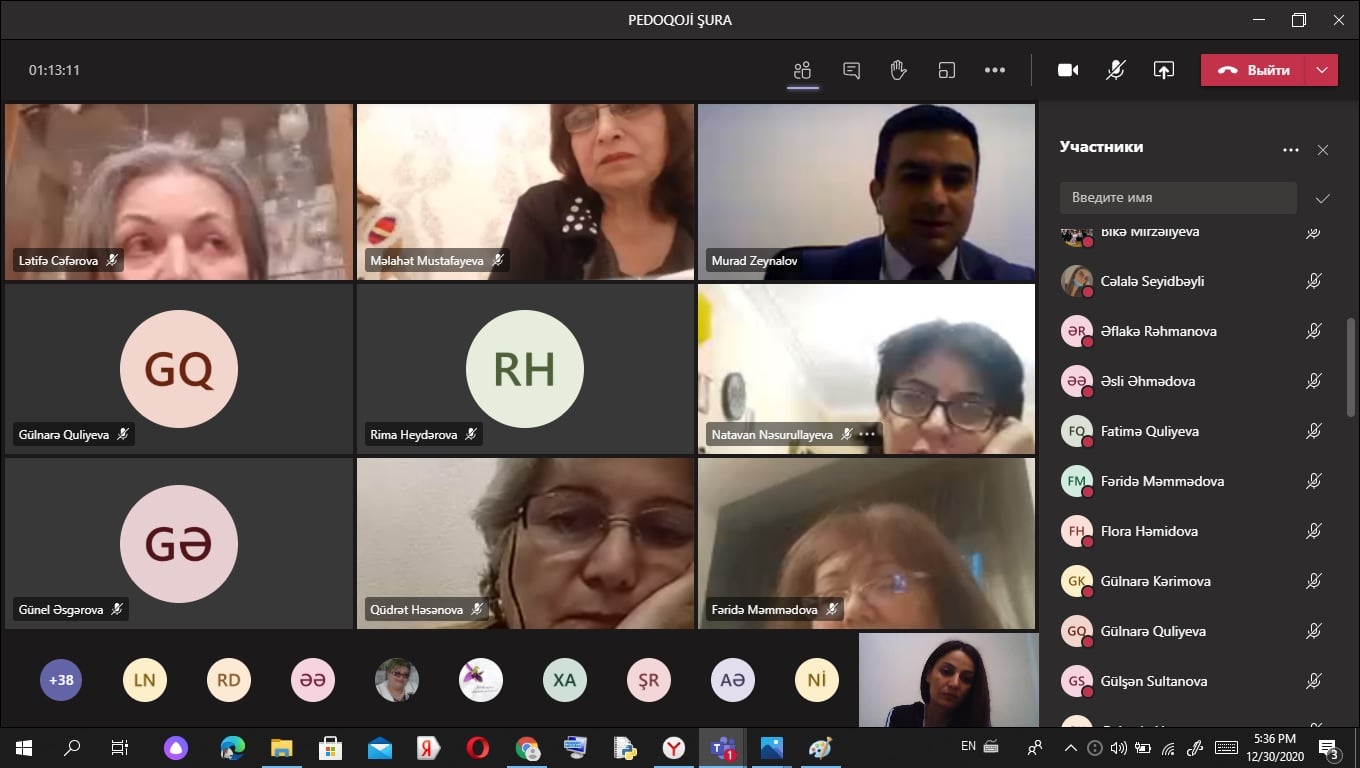Open more actions ellipsis in meeting toolbar

coord(994,70)
